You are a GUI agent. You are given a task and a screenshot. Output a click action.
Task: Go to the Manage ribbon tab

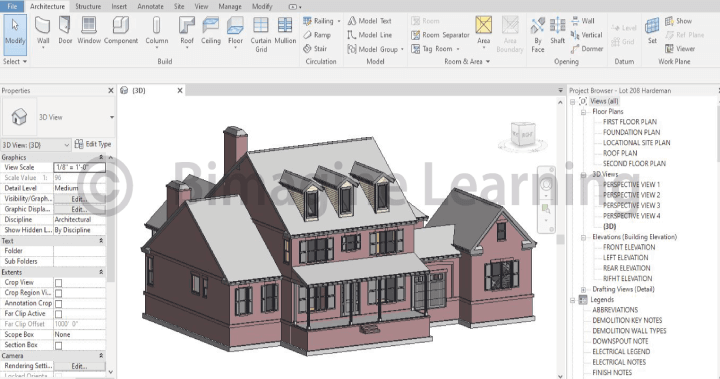point(230,6)
